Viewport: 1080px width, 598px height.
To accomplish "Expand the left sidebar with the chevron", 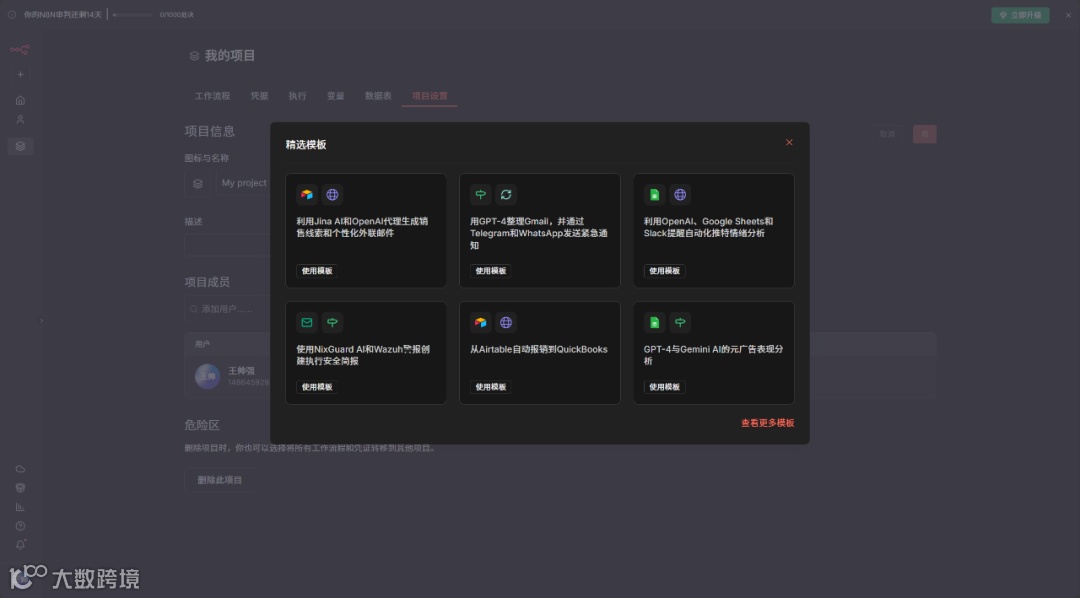I will 41,320.
